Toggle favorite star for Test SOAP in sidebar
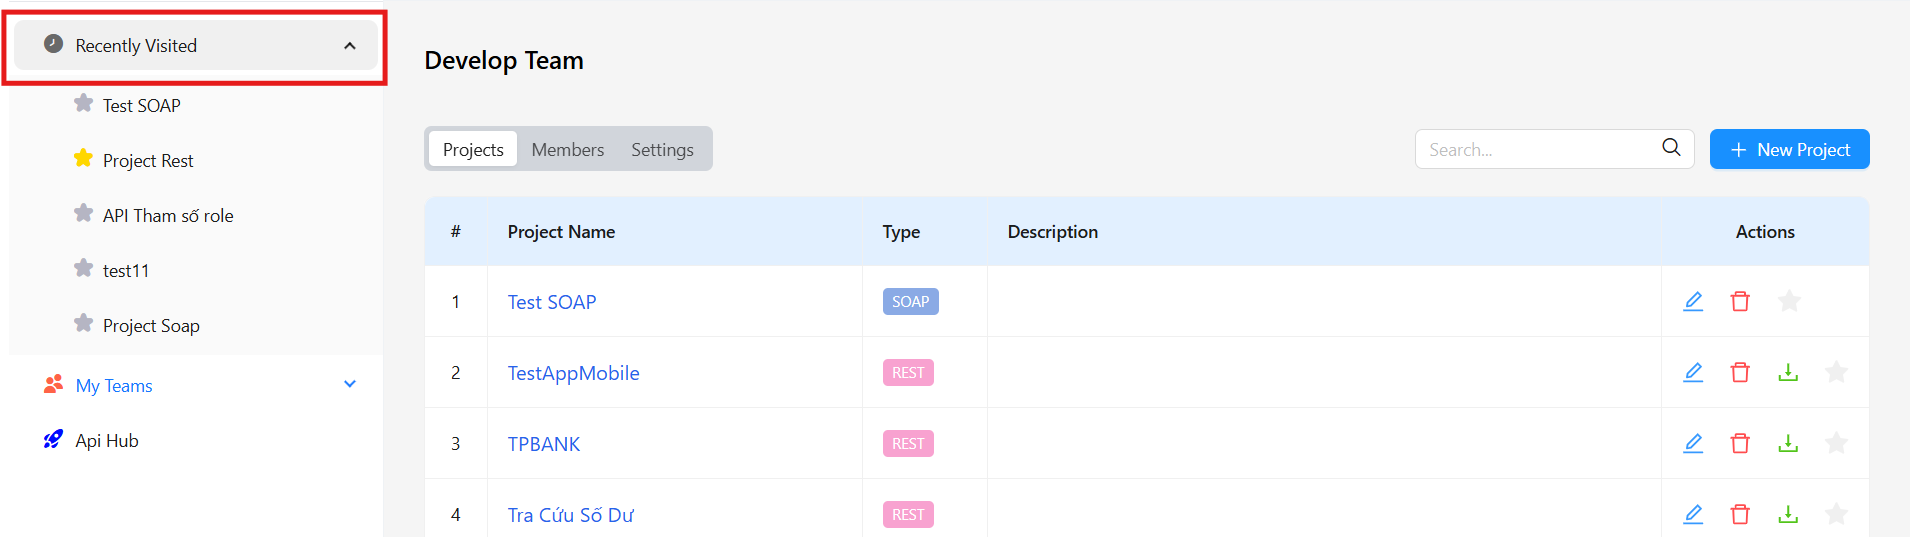This screenshot has width=1910, height=537. [x=84, y=104]
